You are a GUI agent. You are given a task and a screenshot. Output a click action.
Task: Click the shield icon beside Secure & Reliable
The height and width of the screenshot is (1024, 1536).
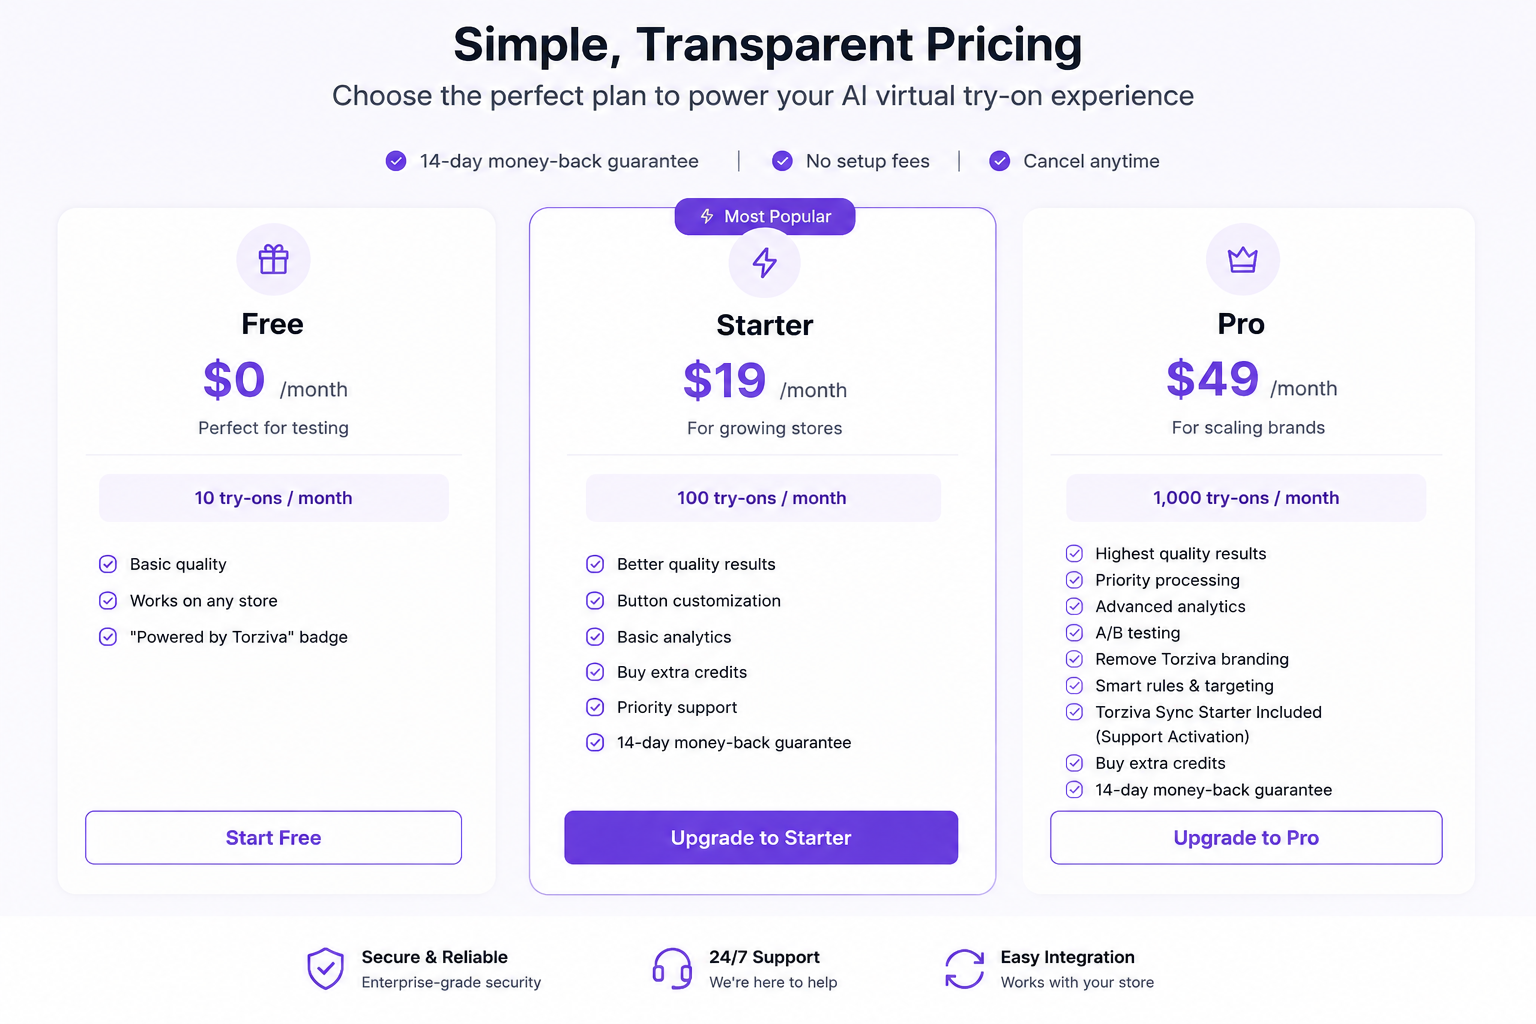(325, 968)
